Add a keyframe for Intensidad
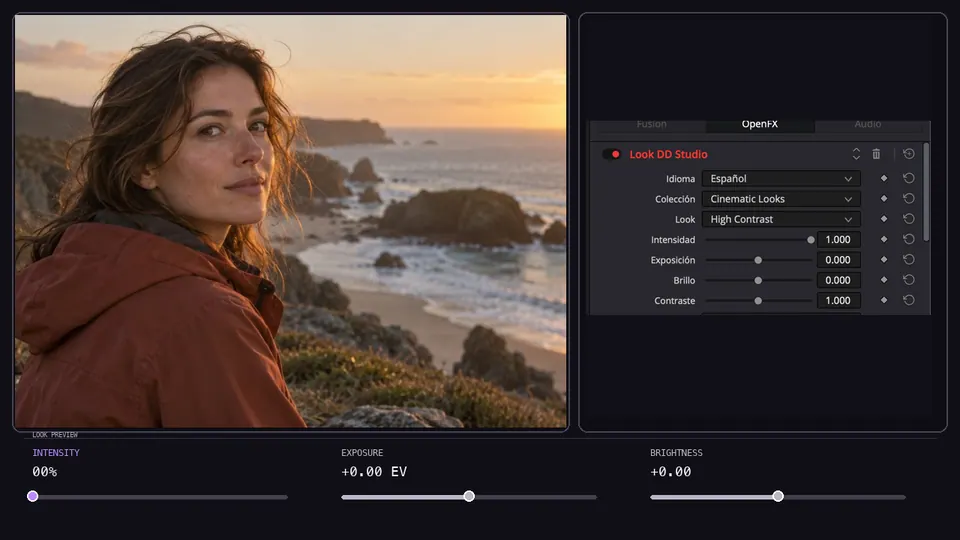Image resolution: width=960 pixels, height=540 pixels. (x=883, y=239)
